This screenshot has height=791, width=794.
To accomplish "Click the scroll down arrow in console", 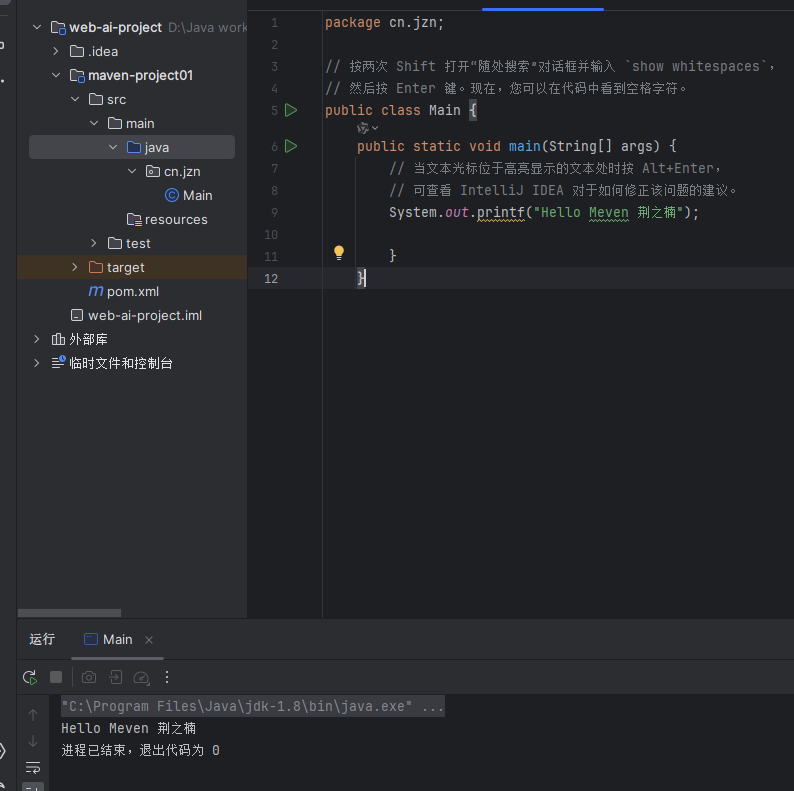I will coord(33,741).
